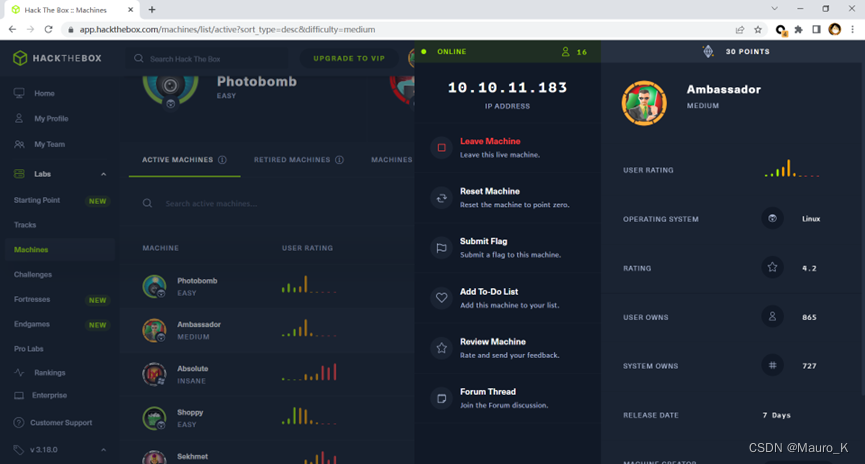Click the User Owns person icon

tap(772, 317)
